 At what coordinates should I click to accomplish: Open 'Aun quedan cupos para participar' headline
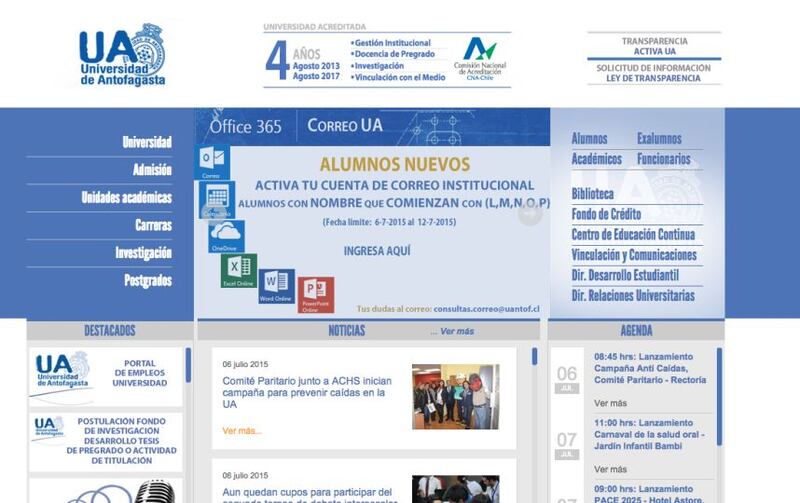[x=310, y=495]
